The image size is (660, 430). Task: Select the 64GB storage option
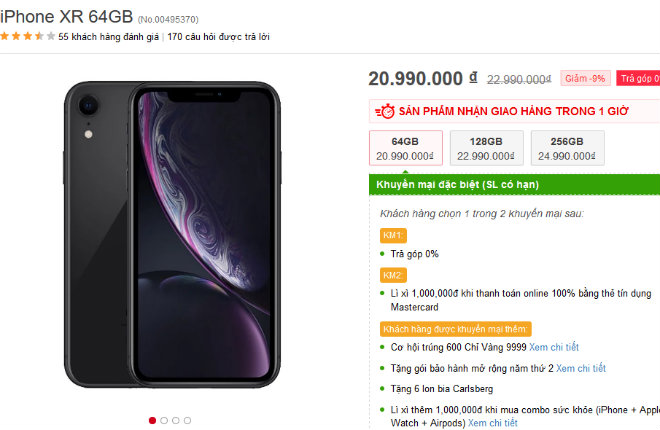[405, 147]
